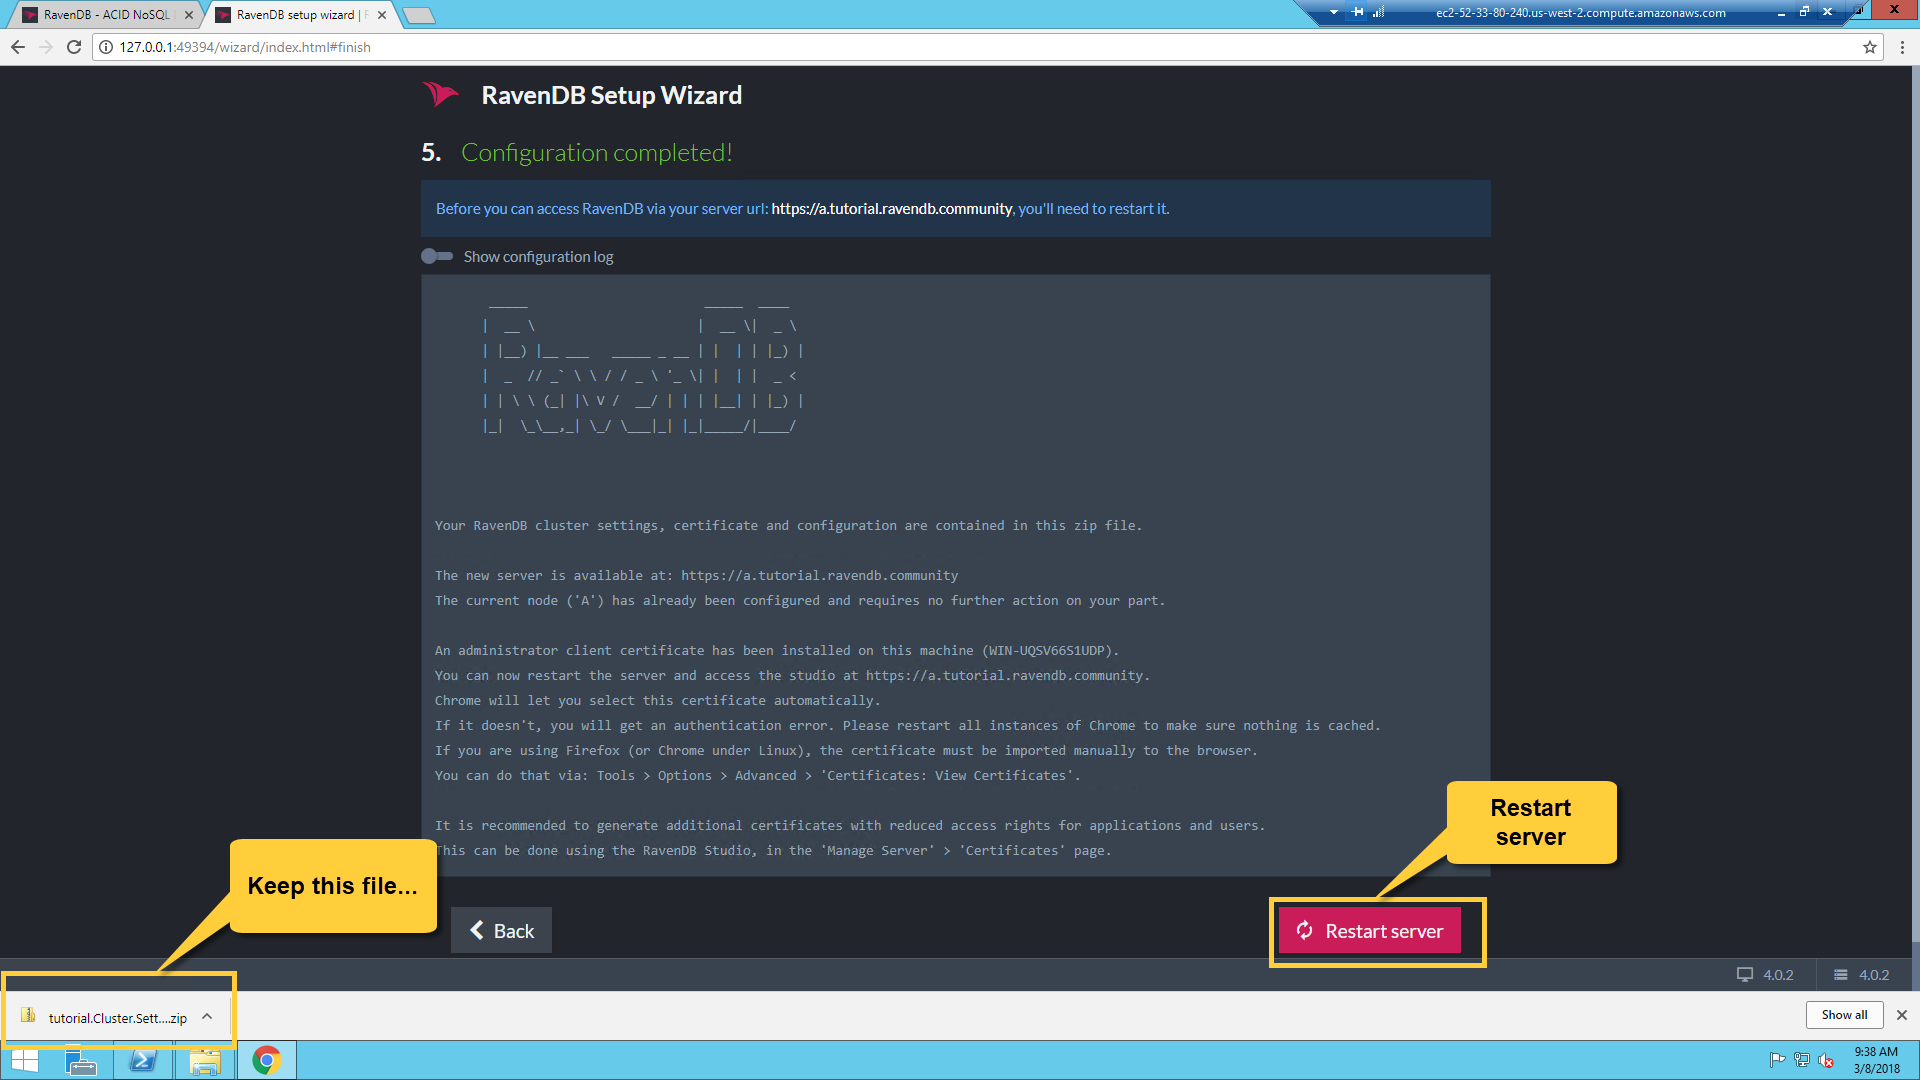
Task: Close the RavenDB setup wizard tab
Action: point(382,15)
